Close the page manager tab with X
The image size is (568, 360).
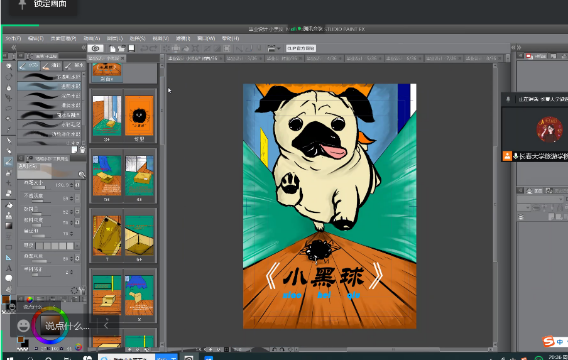tap(123, 58)
